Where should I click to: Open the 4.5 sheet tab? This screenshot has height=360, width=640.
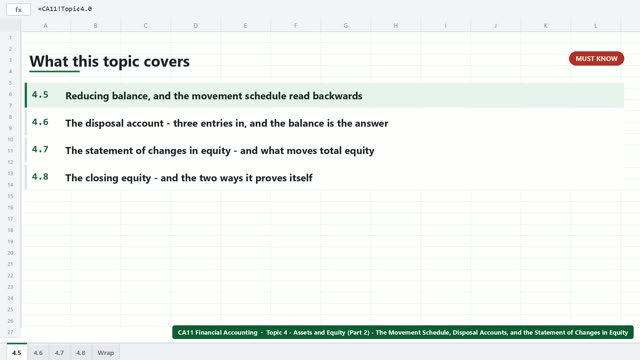(17, 352)
